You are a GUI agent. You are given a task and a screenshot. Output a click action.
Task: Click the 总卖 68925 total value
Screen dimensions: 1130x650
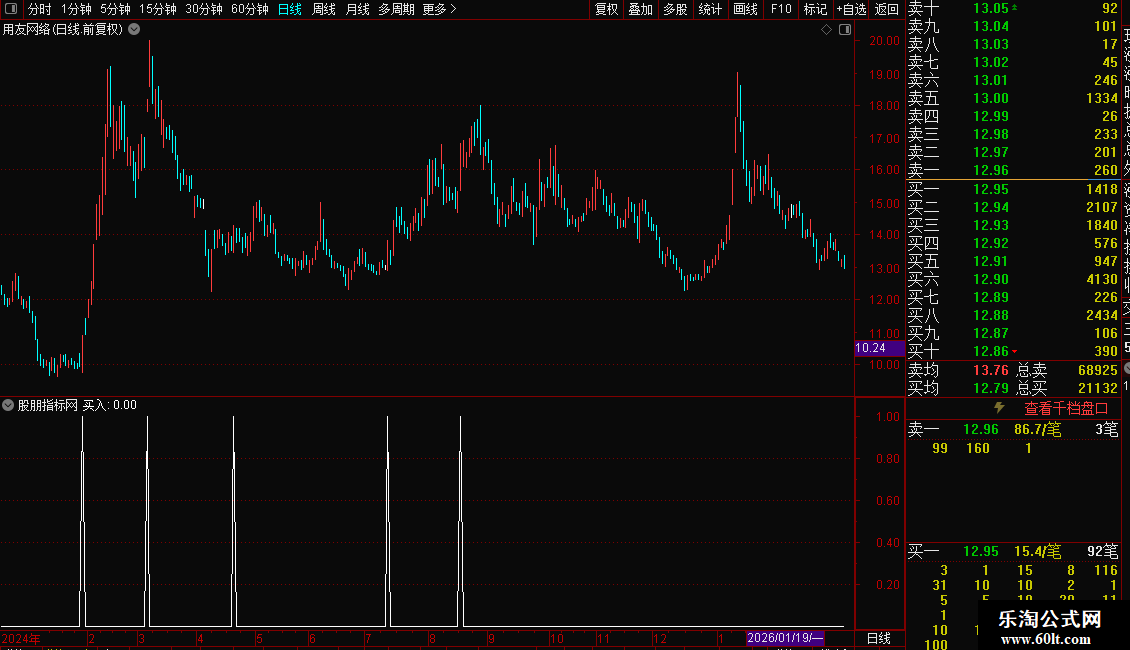pyautogui.click(x=1098, y=370)
